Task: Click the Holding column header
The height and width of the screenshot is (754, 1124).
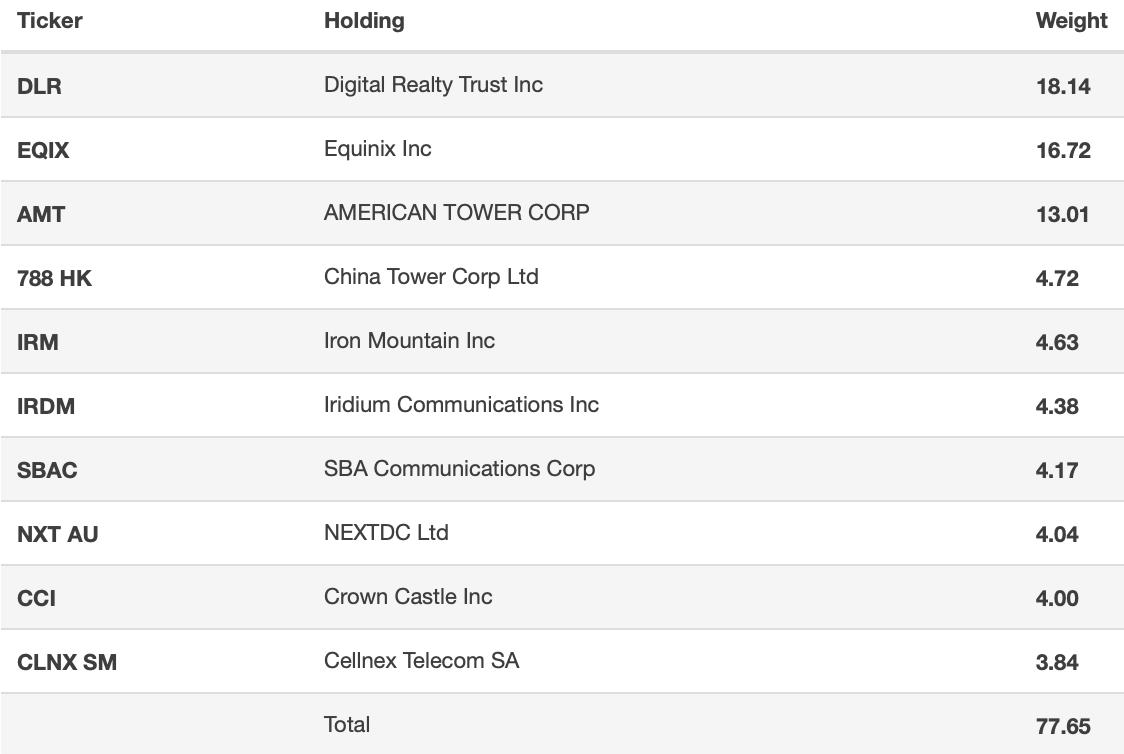Action: pyautogui.click(x=364, y=21)
